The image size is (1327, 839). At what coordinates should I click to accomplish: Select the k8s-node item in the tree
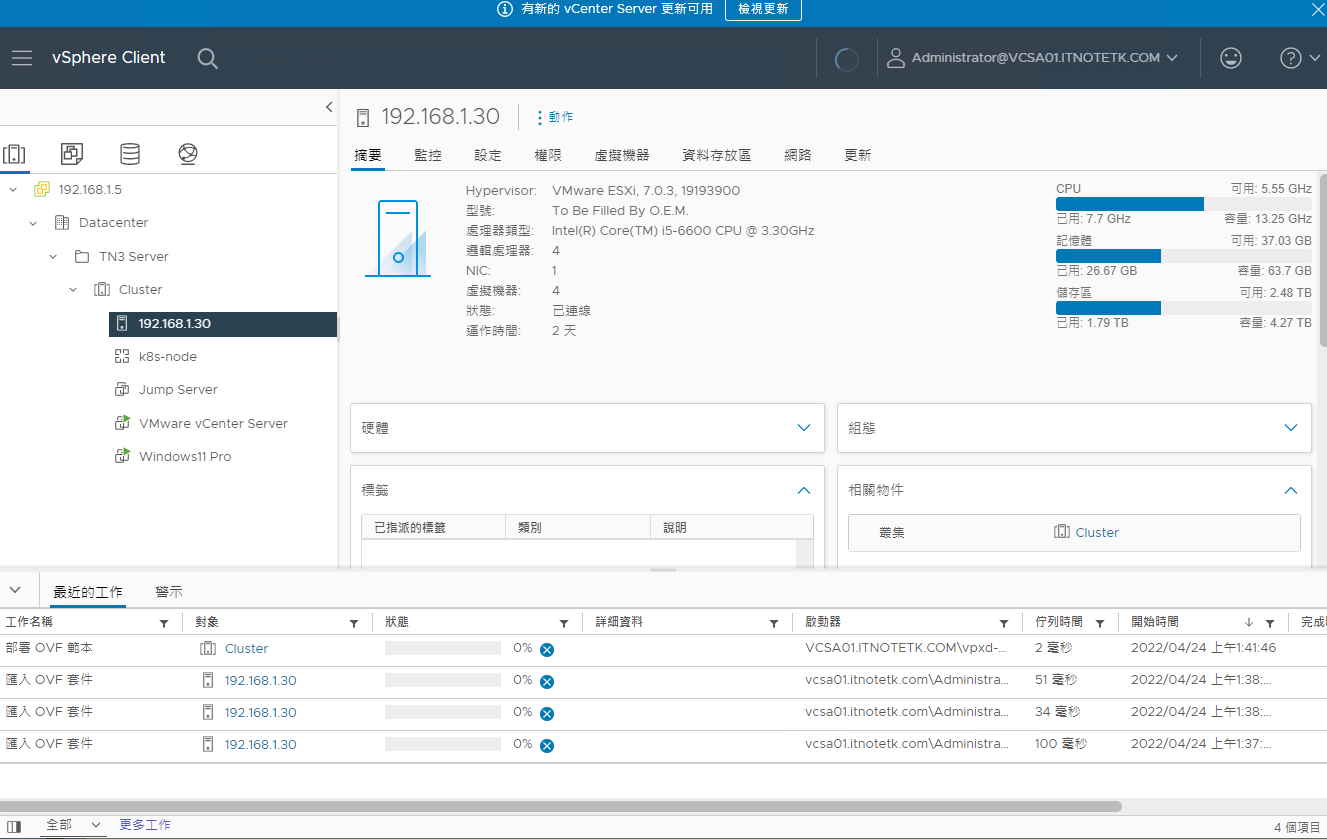pyautogui.click(x=167, y=357)
